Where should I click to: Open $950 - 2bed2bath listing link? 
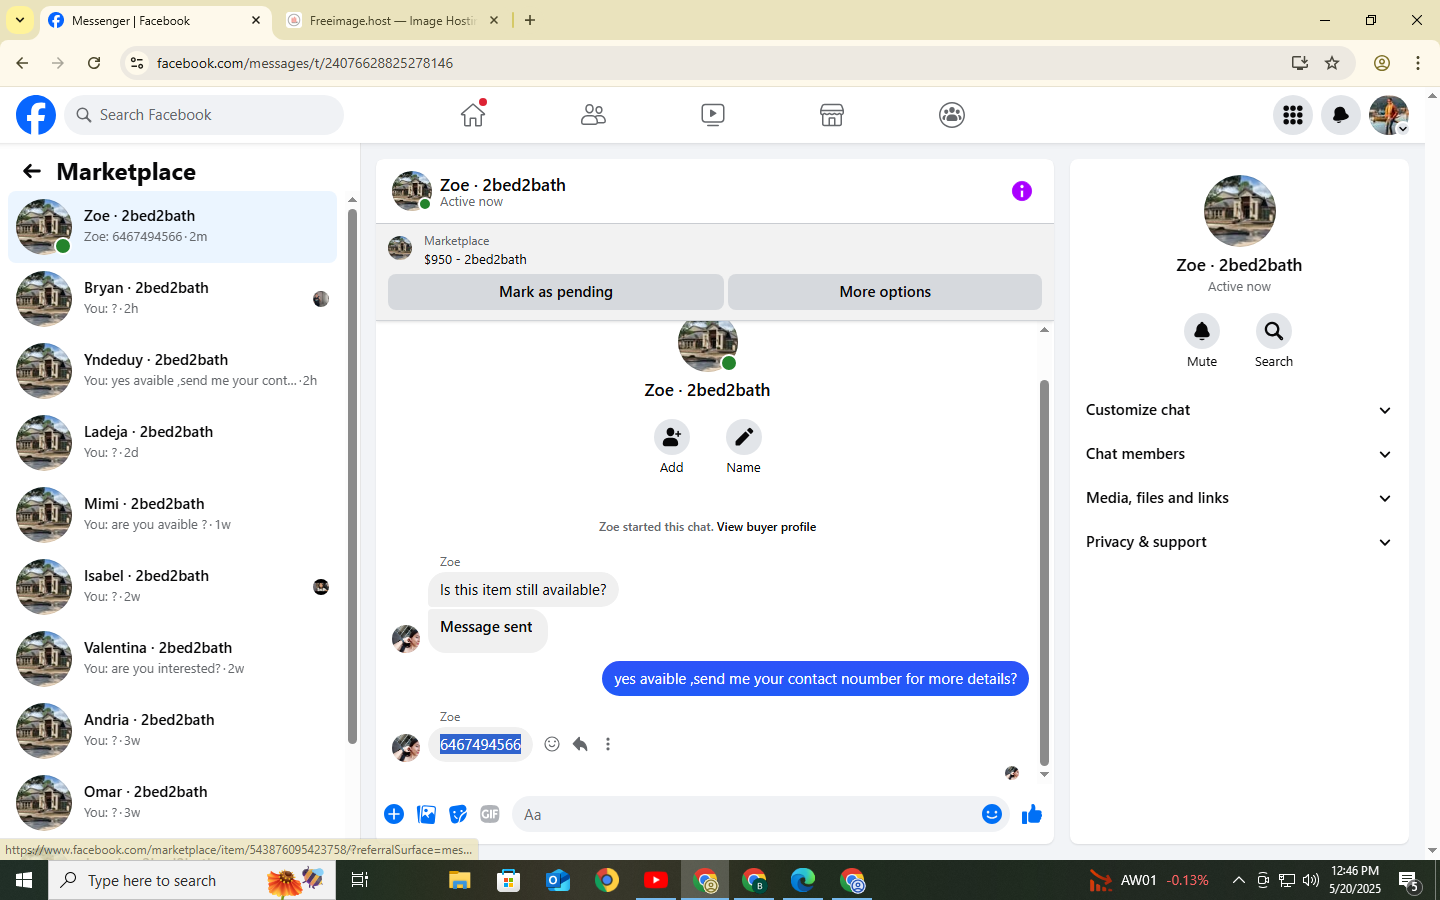coord(475,259)
